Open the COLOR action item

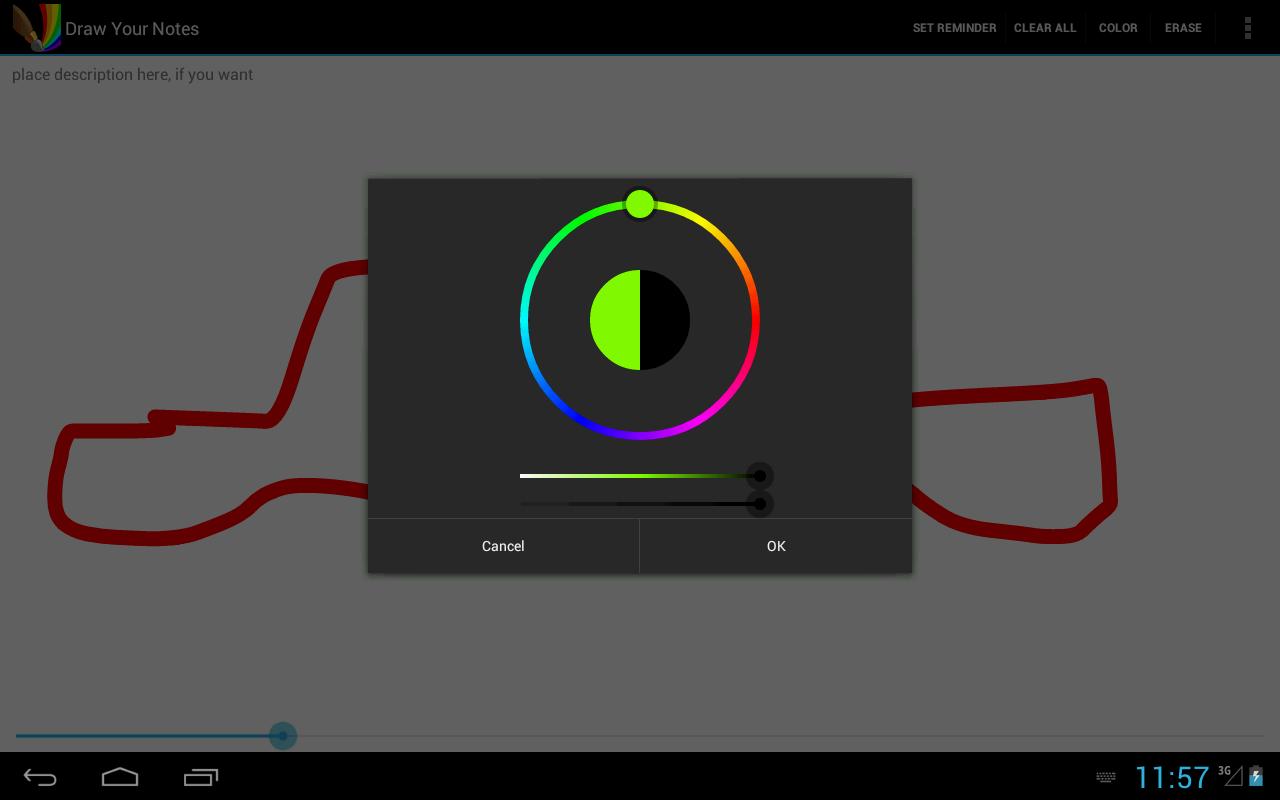[1118, 28]
